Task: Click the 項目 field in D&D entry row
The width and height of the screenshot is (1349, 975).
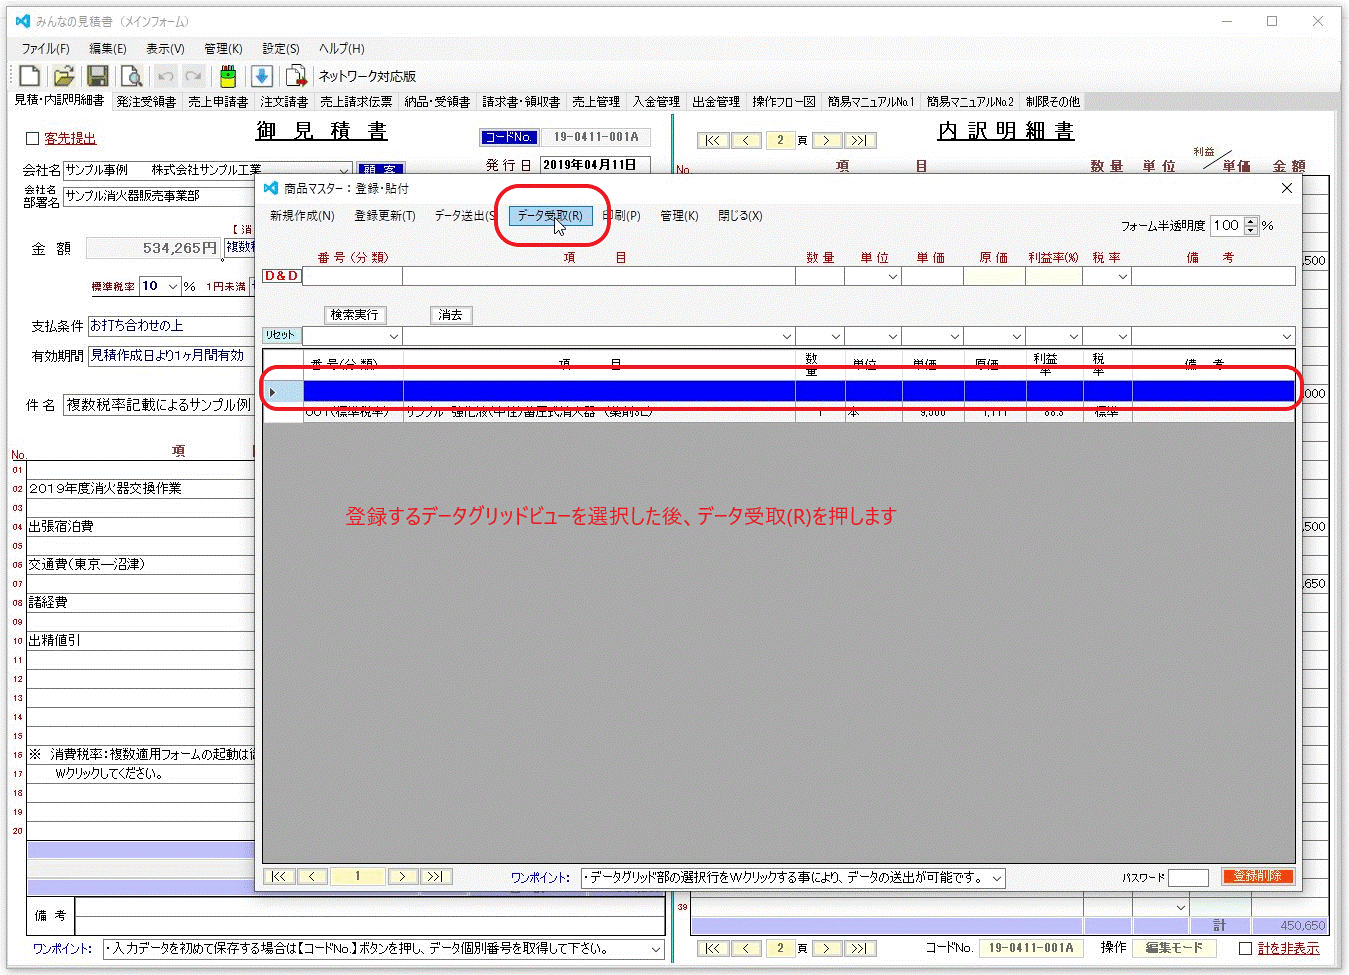Action: click(x=599, y=276)
